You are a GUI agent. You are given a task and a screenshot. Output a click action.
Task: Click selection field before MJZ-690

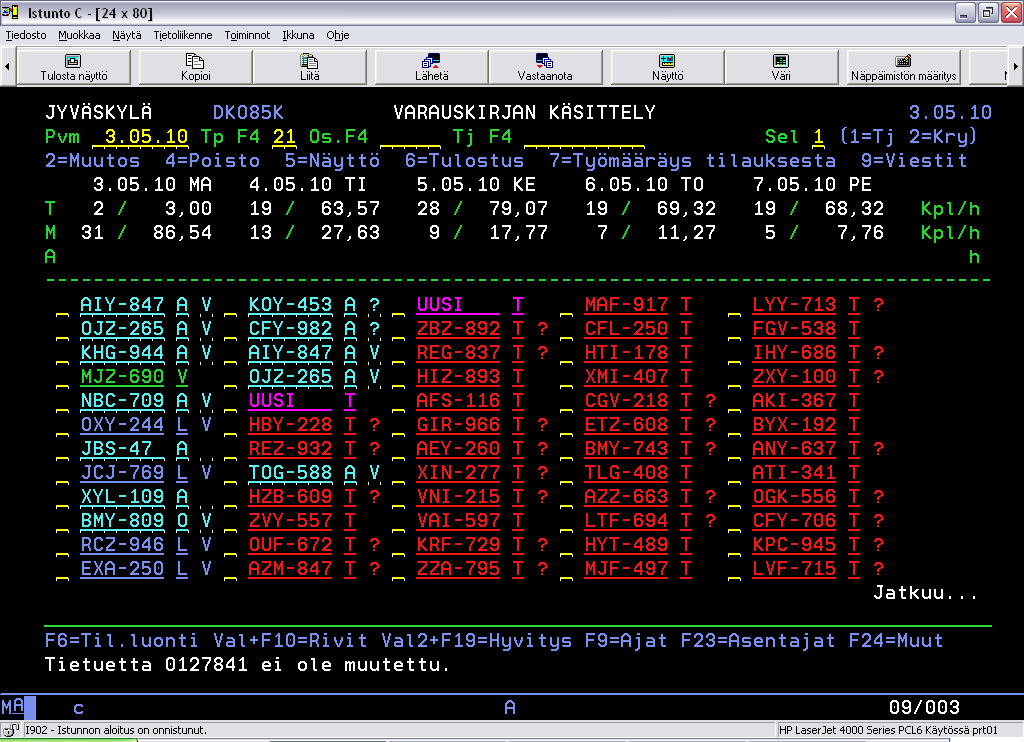(62, 377)
